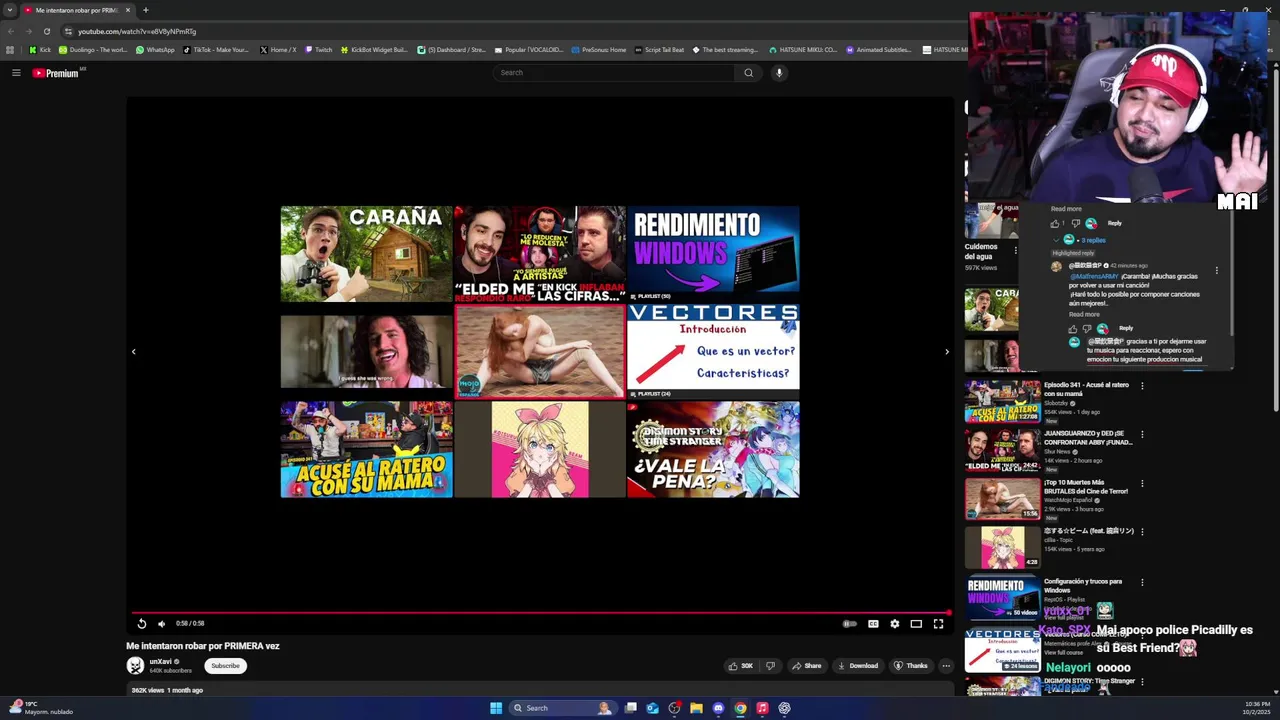The width and height of the screenshot is (1280, 720).
Task: Open a new browser tab with the plus button
Action: click(x=145, y=10)
